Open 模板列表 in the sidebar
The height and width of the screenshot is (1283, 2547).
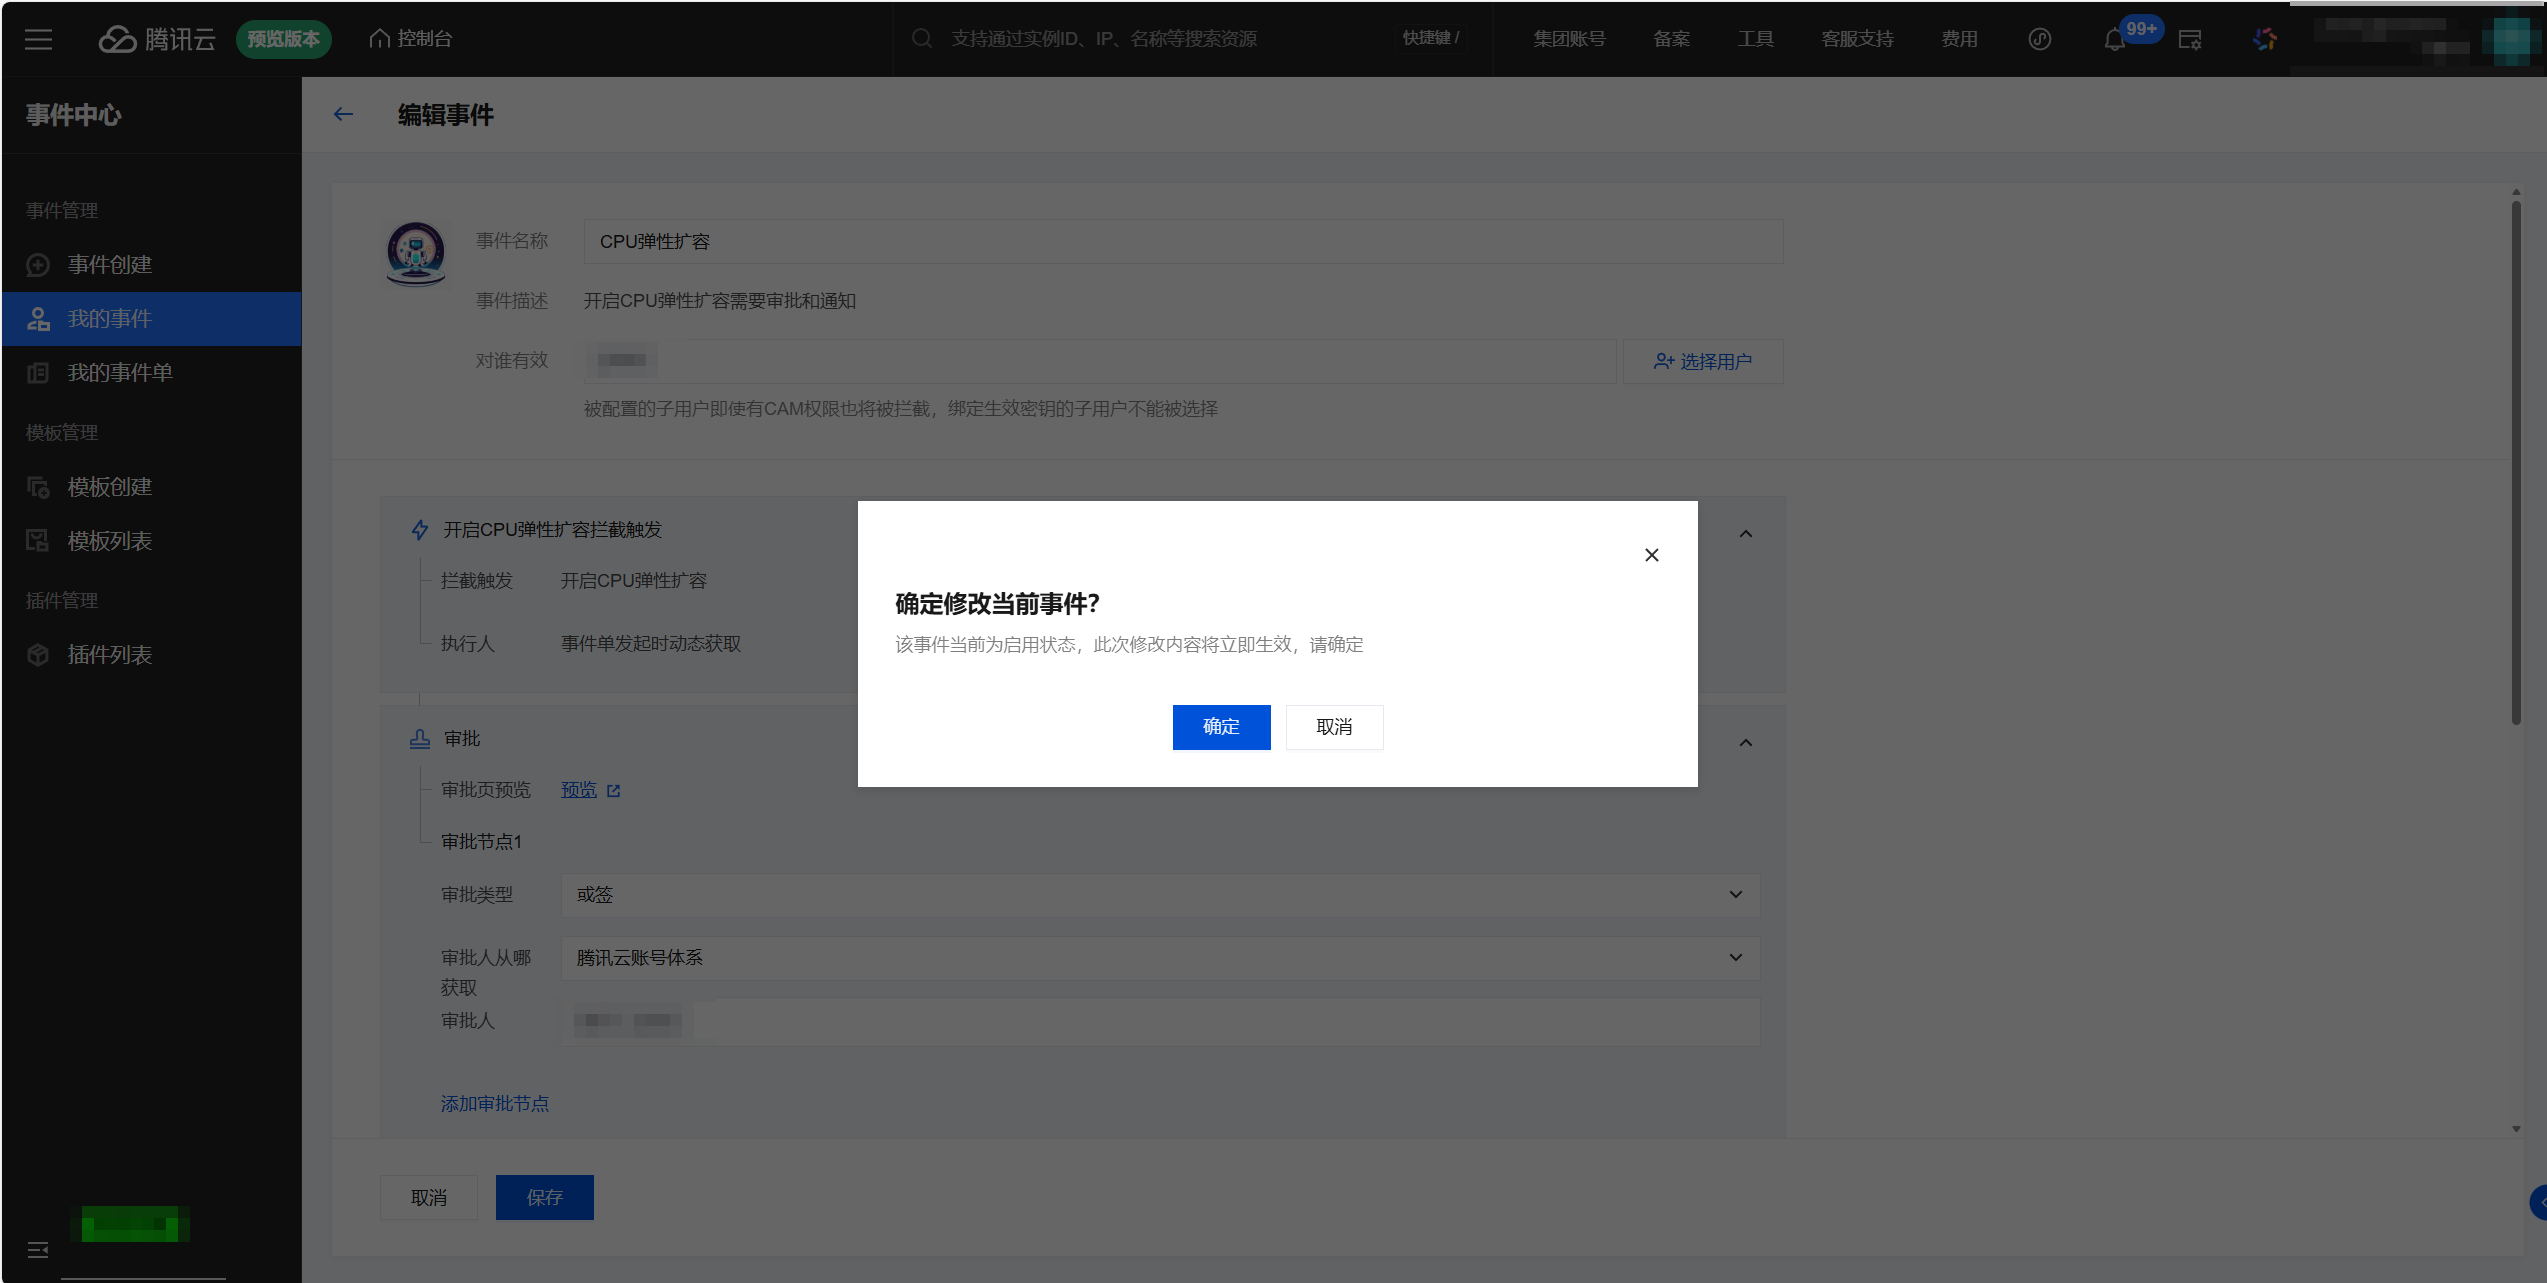click(110, 541)
